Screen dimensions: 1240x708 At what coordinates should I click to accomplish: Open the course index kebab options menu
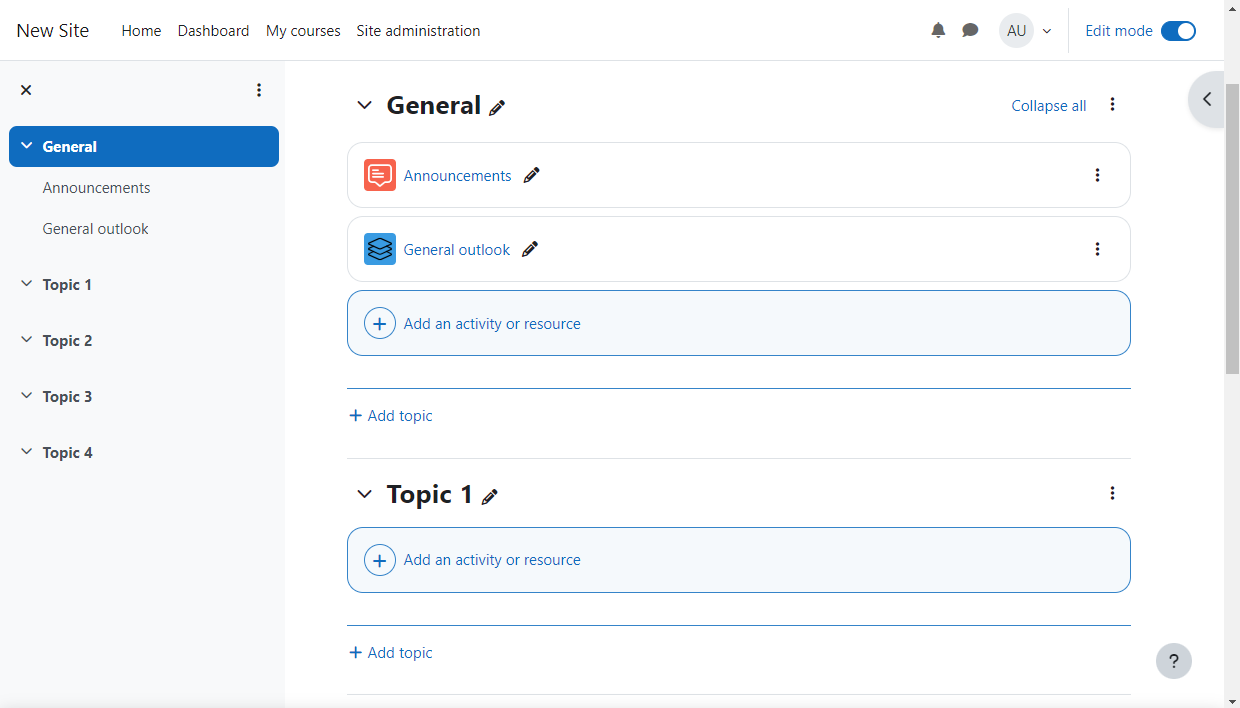[x=259, y=90]
